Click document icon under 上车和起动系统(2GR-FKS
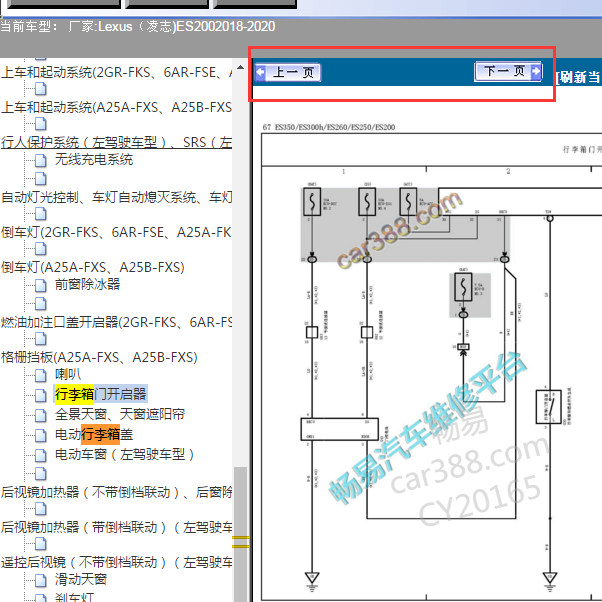 [41, 89]
